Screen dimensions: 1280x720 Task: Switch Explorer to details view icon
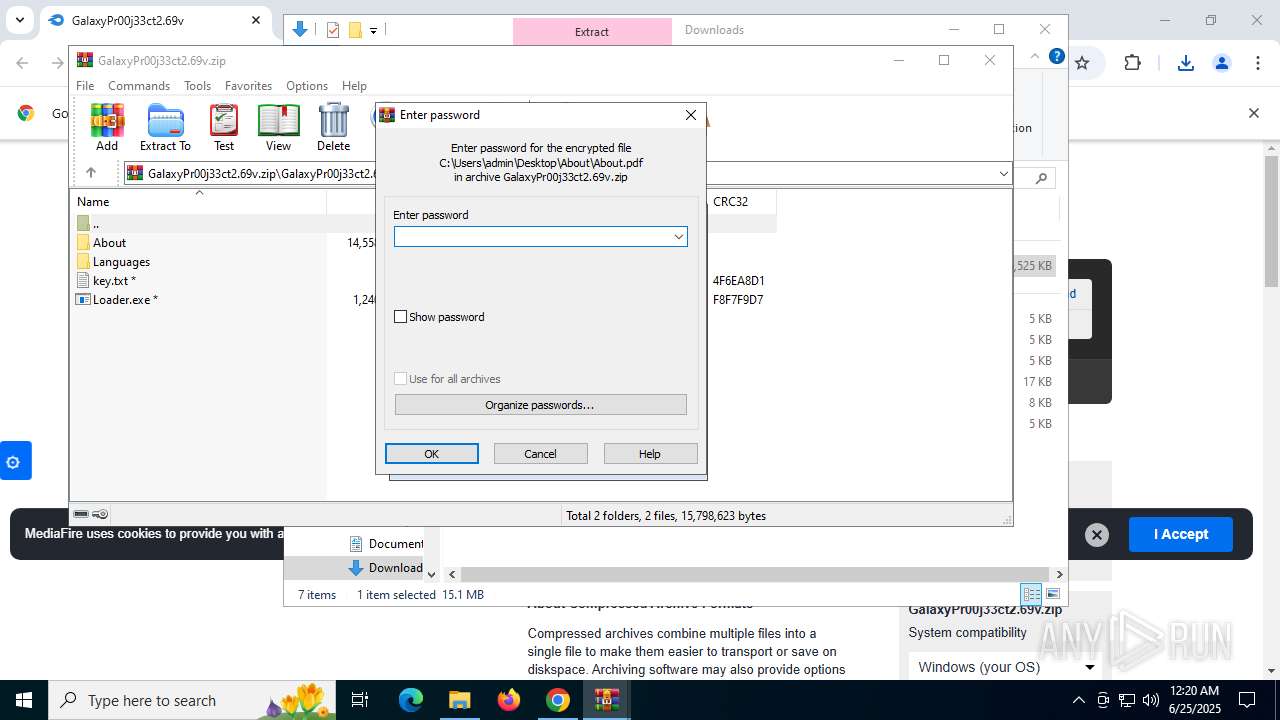click(1031, 594)
